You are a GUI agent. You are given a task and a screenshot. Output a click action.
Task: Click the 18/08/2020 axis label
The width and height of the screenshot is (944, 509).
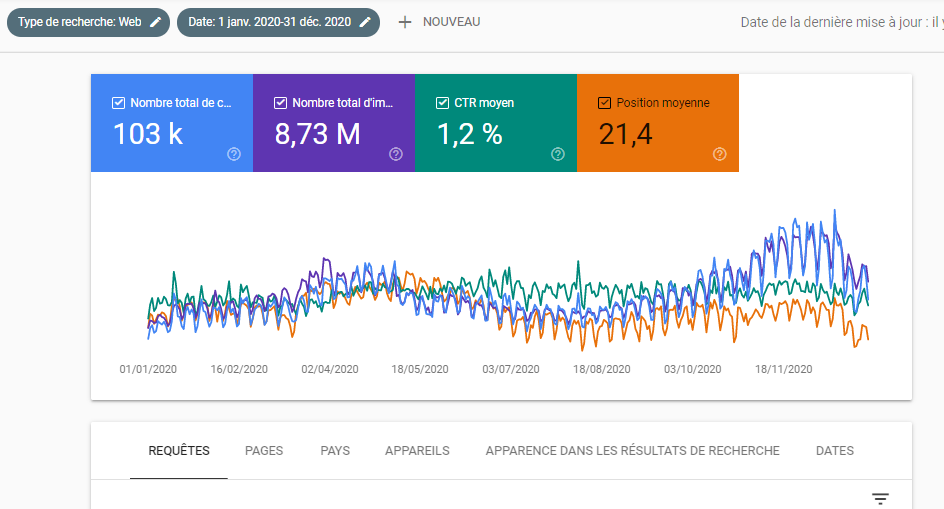(601, 369)
